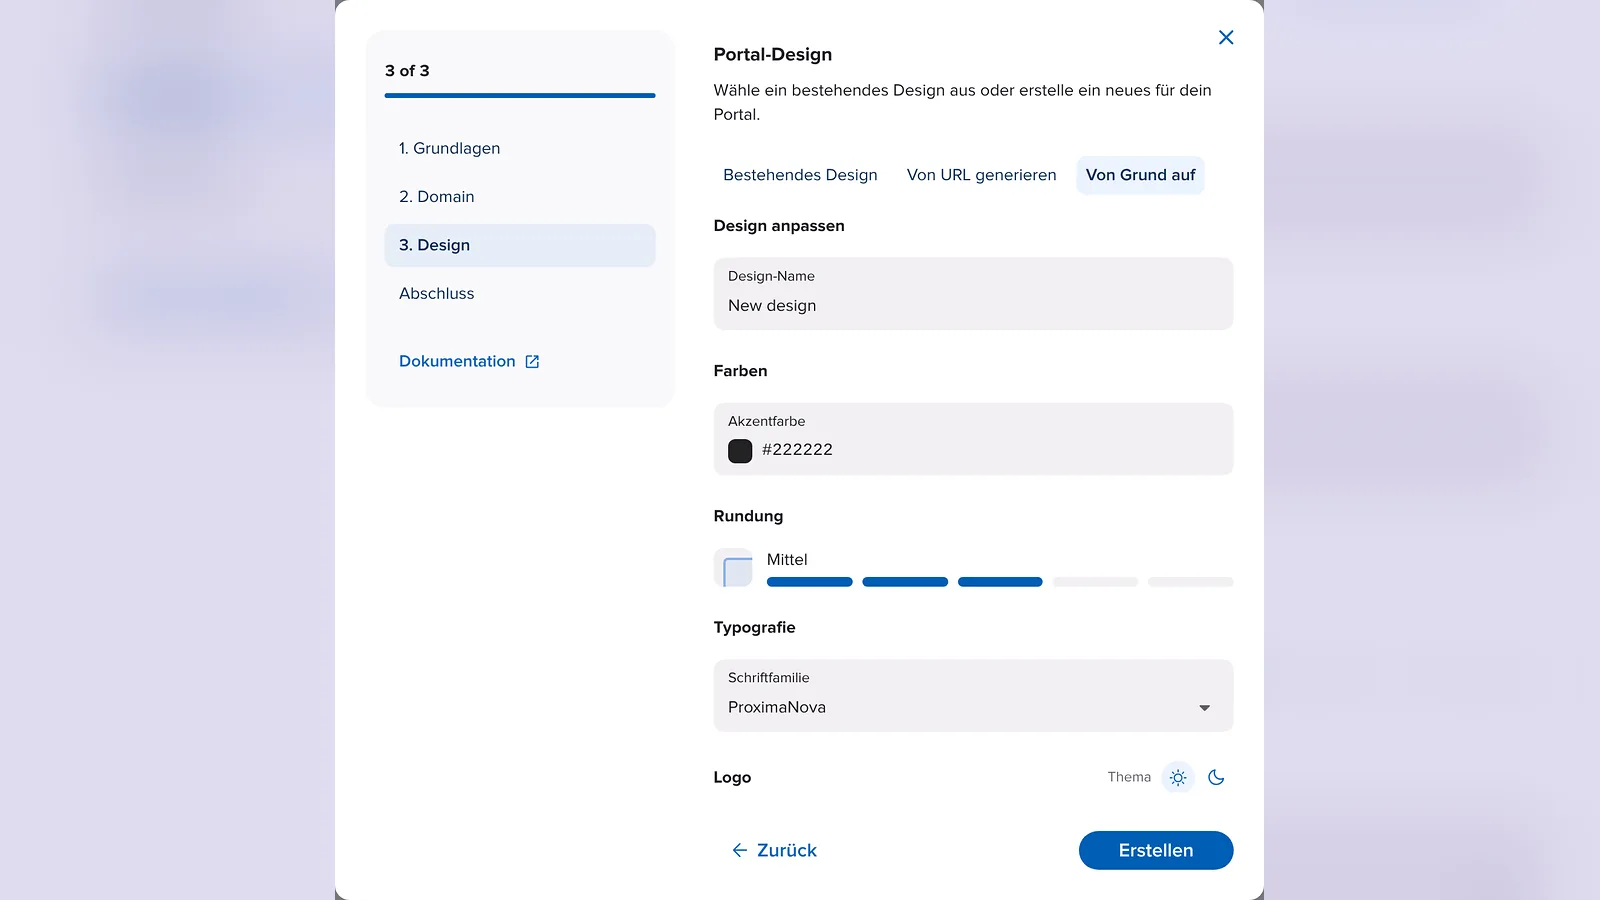Click the ProximaNova font family value
The image size is (1600, 900).
[777, 707]
